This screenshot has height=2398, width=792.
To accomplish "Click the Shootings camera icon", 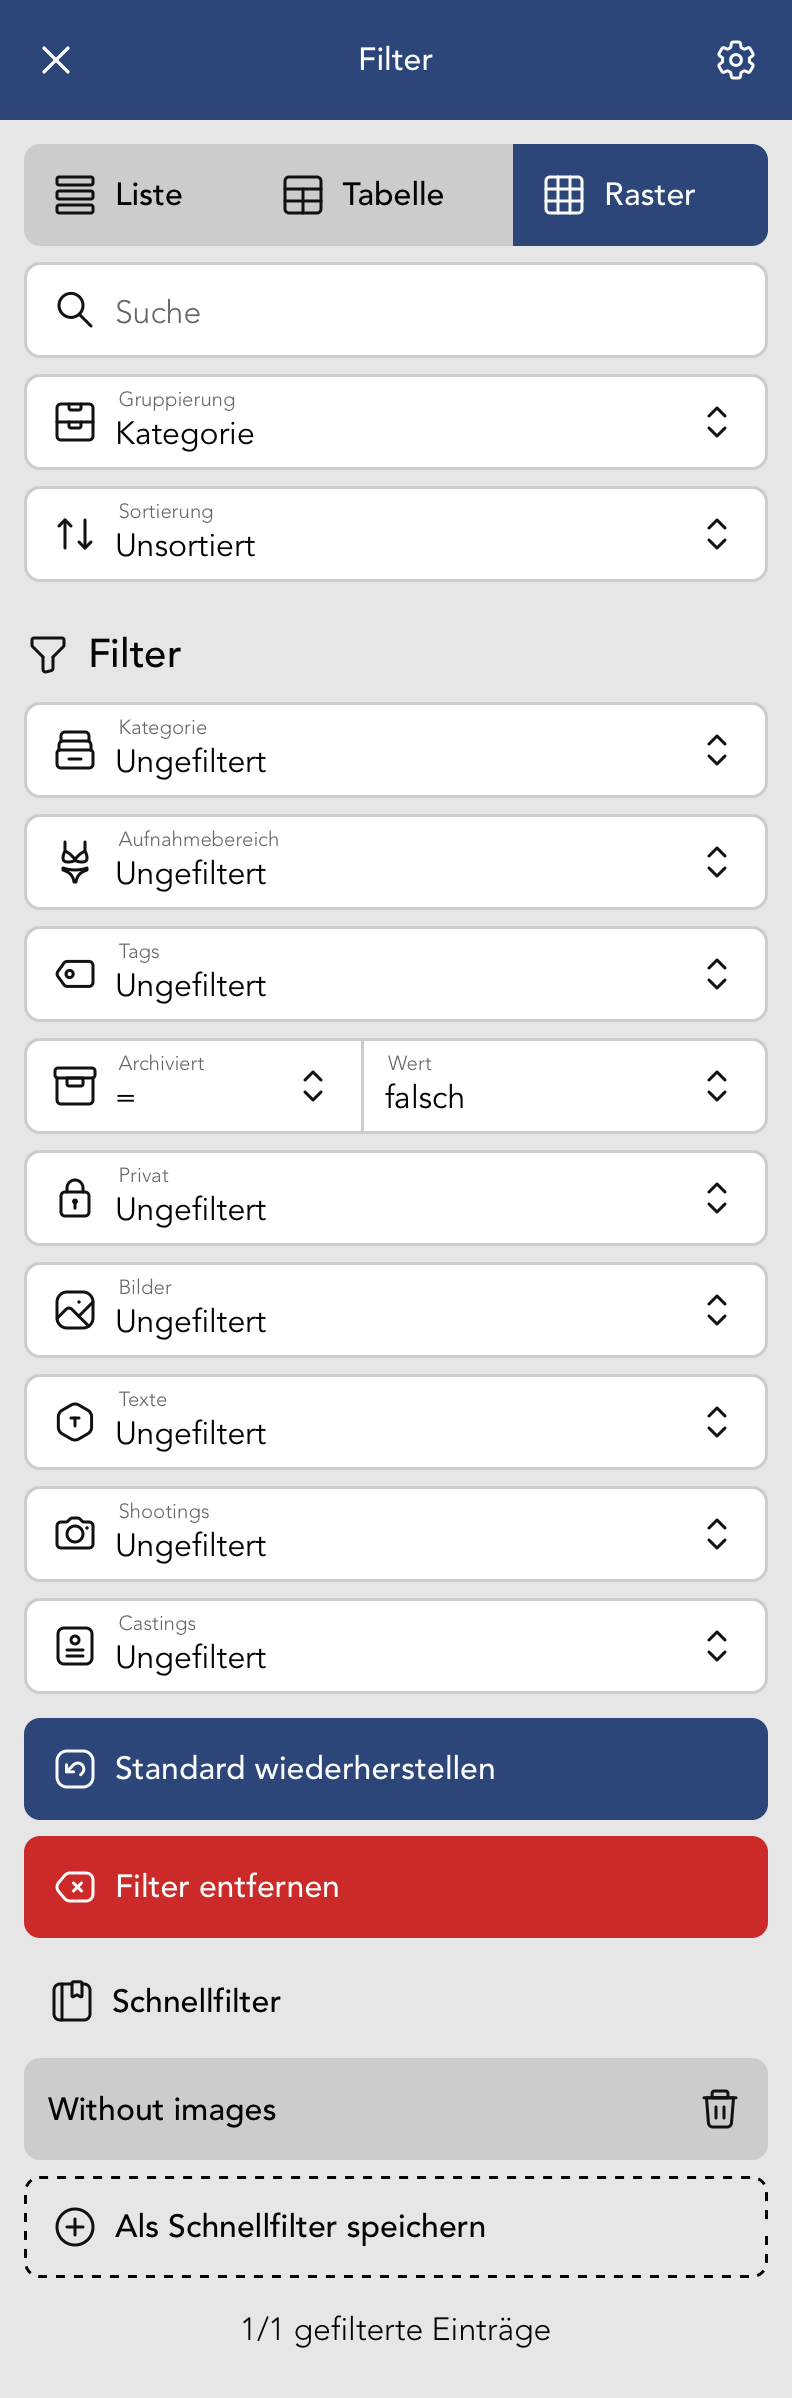I will pyautogui.click(x=74, y=1534).
